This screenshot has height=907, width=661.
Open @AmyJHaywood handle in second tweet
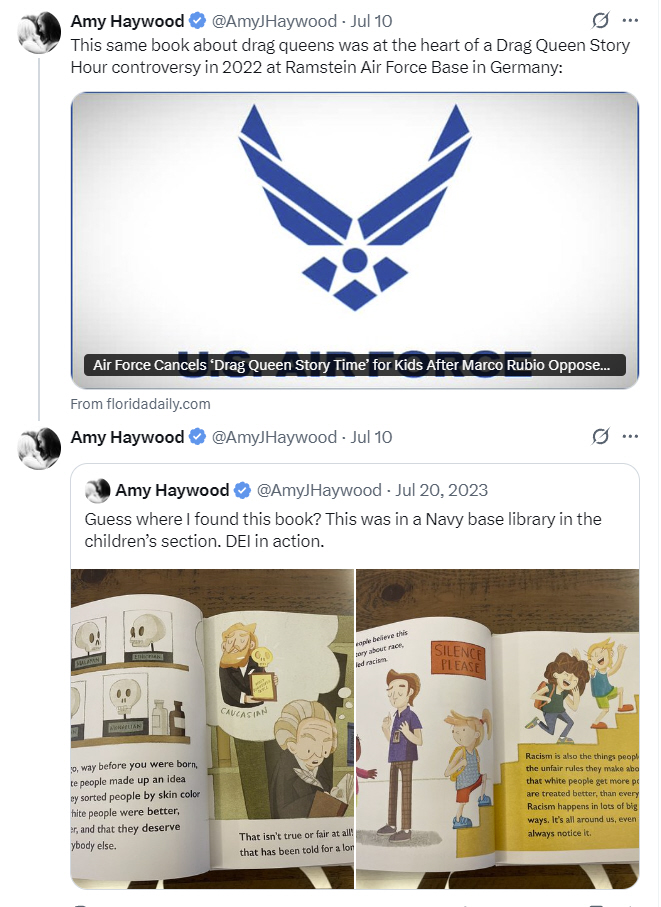[x=274, y=437]
